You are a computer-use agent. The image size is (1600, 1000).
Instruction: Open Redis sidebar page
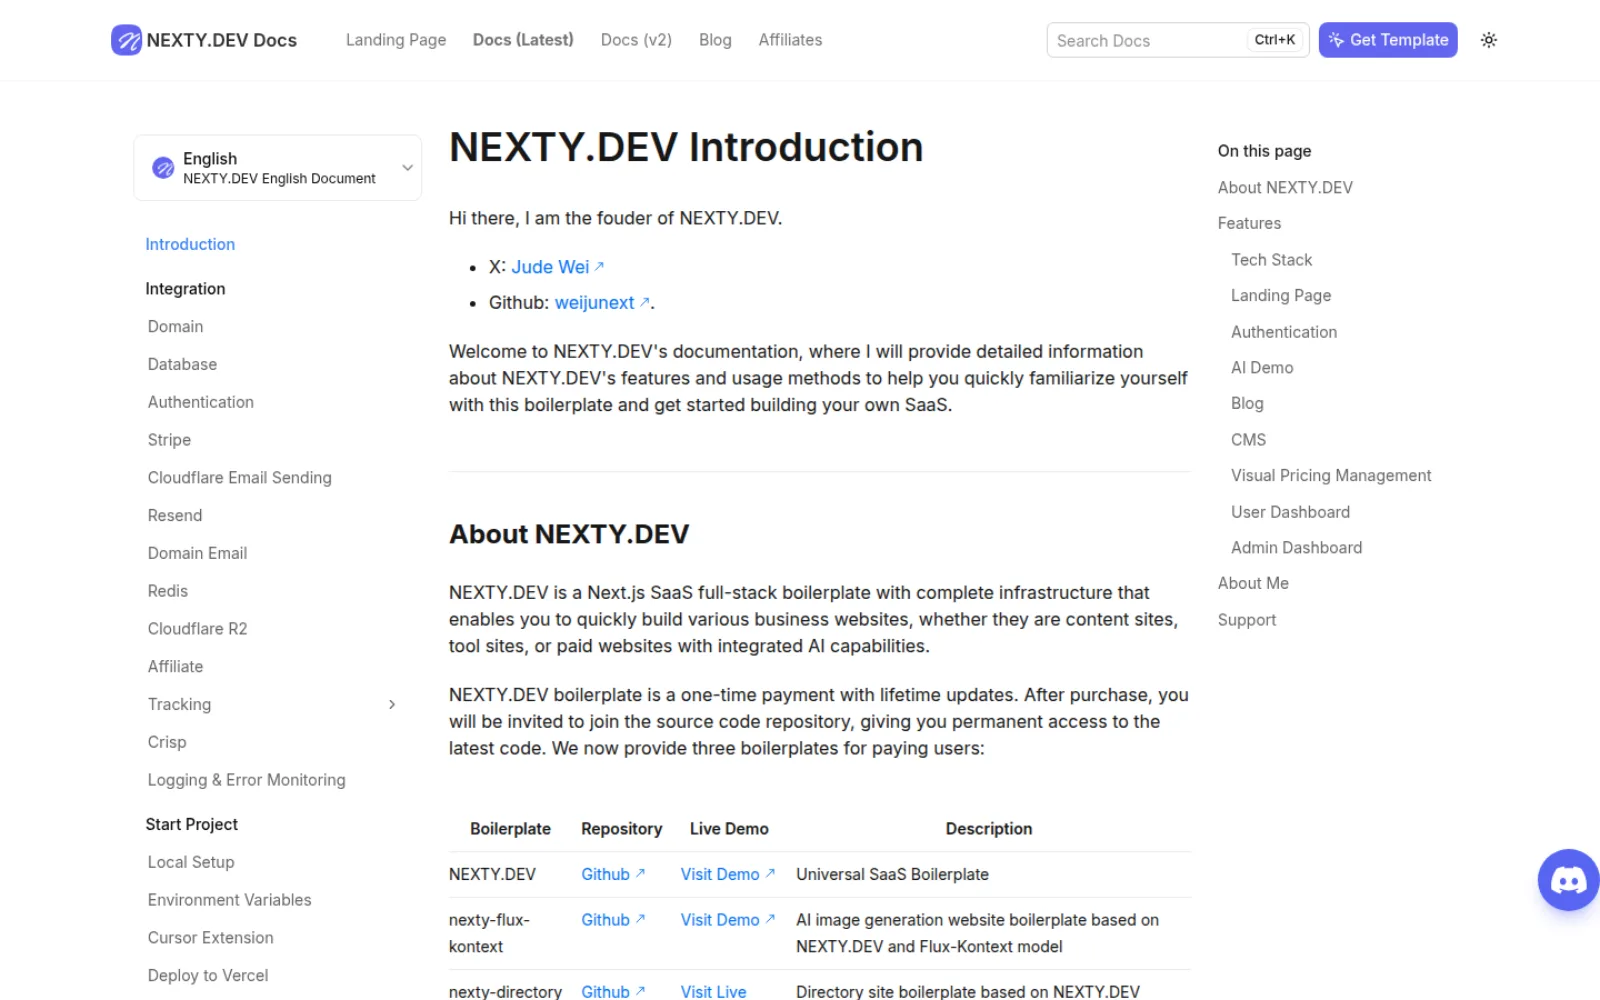(168, 591)
